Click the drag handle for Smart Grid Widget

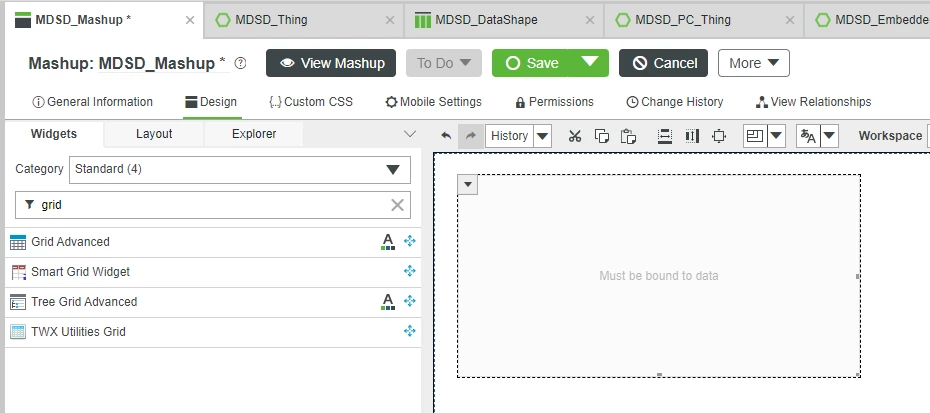(409, 271)
